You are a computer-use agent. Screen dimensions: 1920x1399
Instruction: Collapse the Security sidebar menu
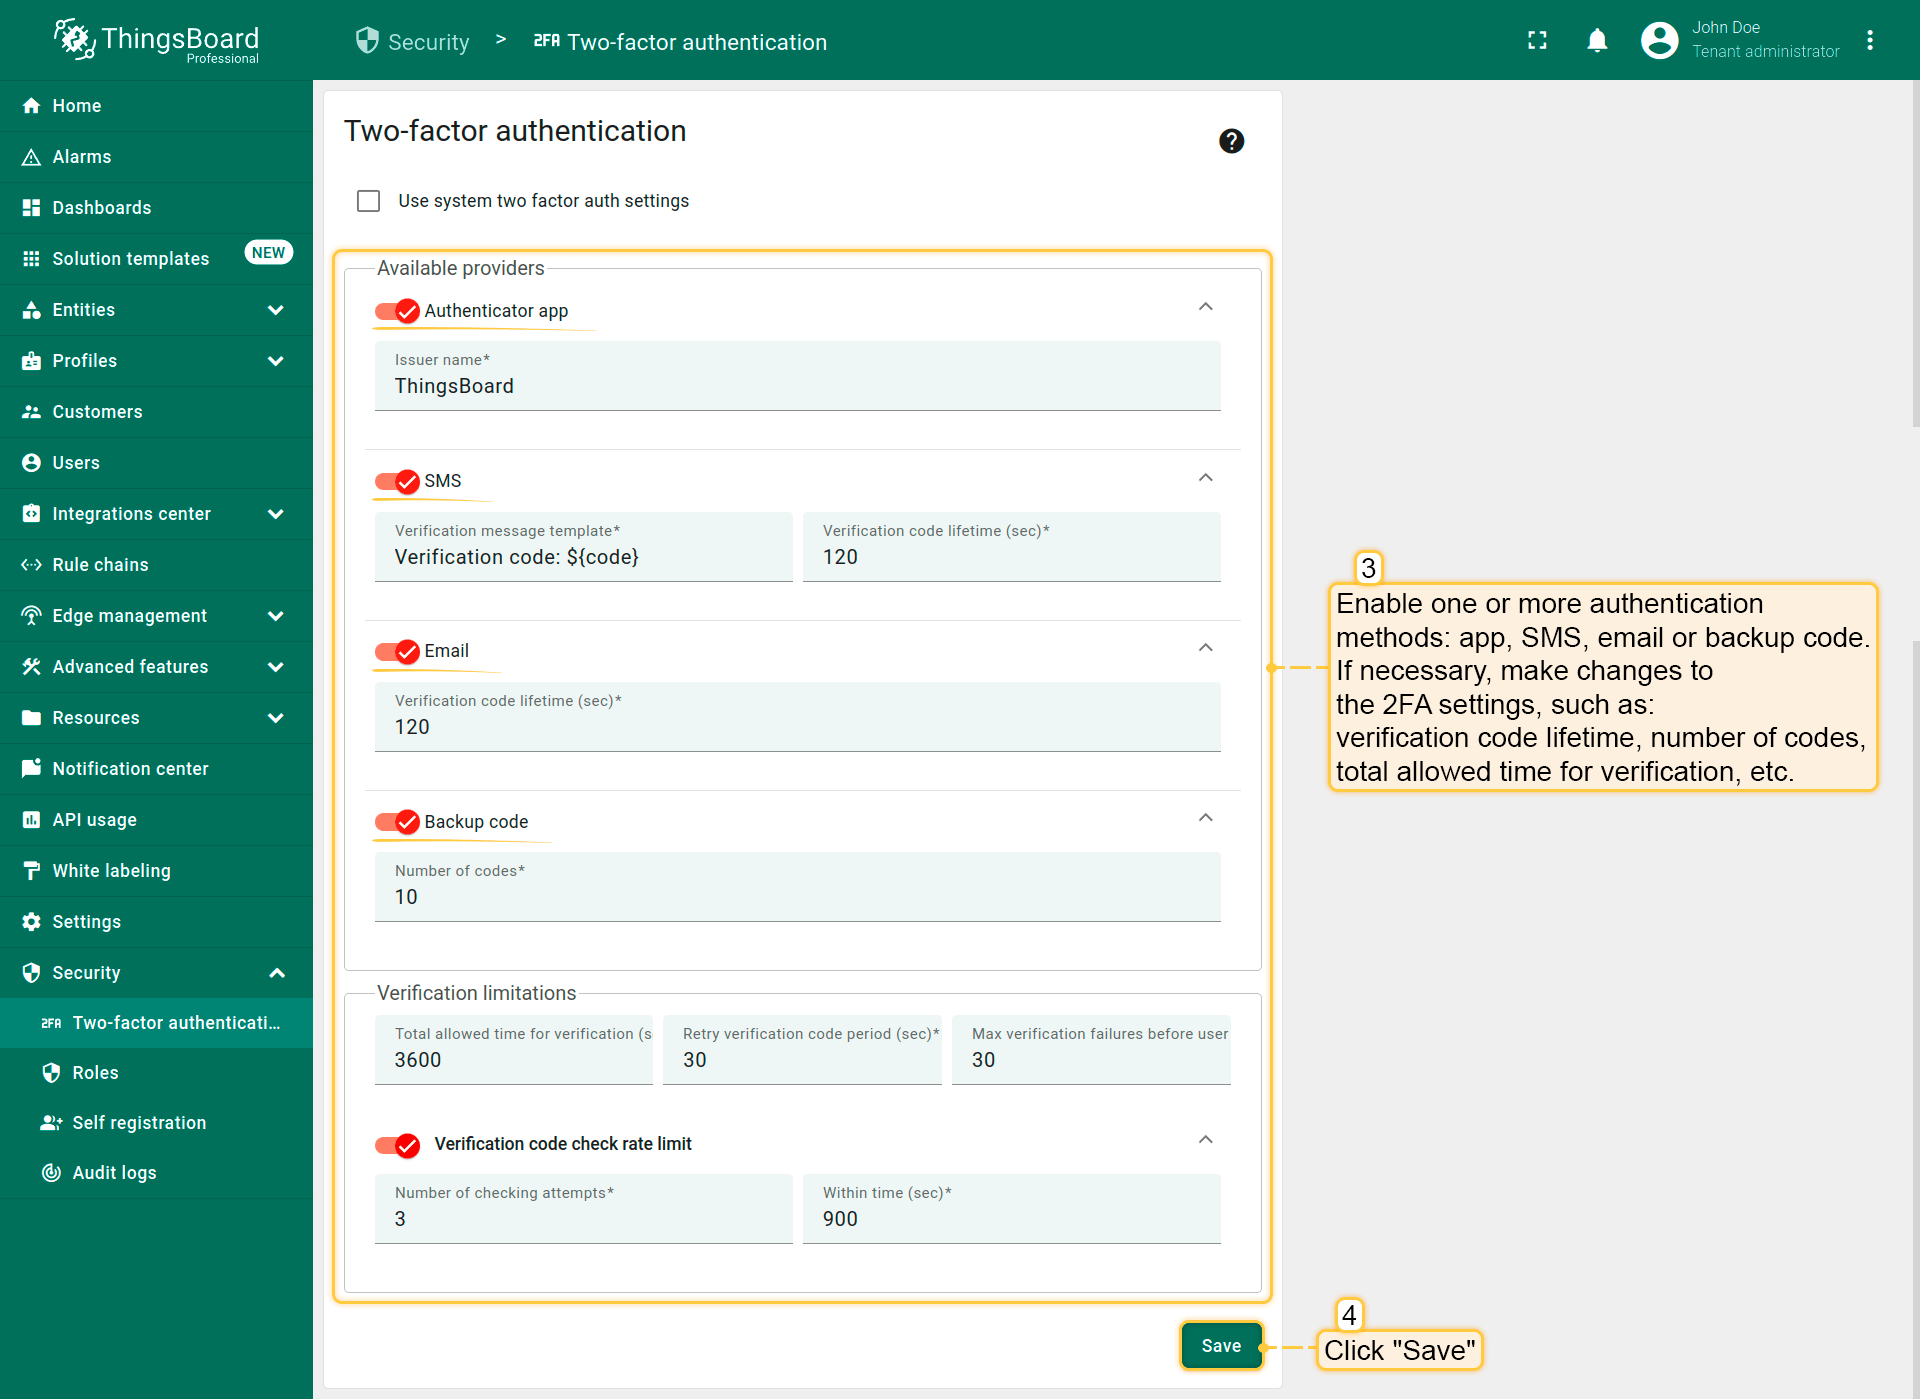tap(277, 973)
